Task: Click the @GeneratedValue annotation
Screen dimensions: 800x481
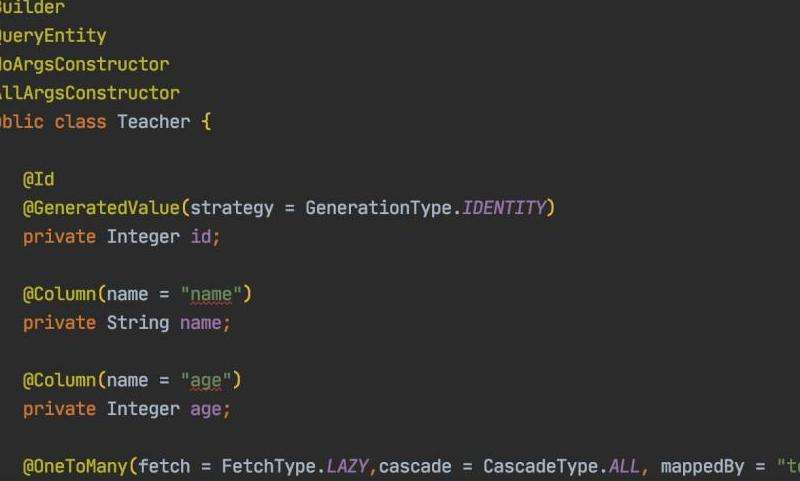Action: point(101,208)
